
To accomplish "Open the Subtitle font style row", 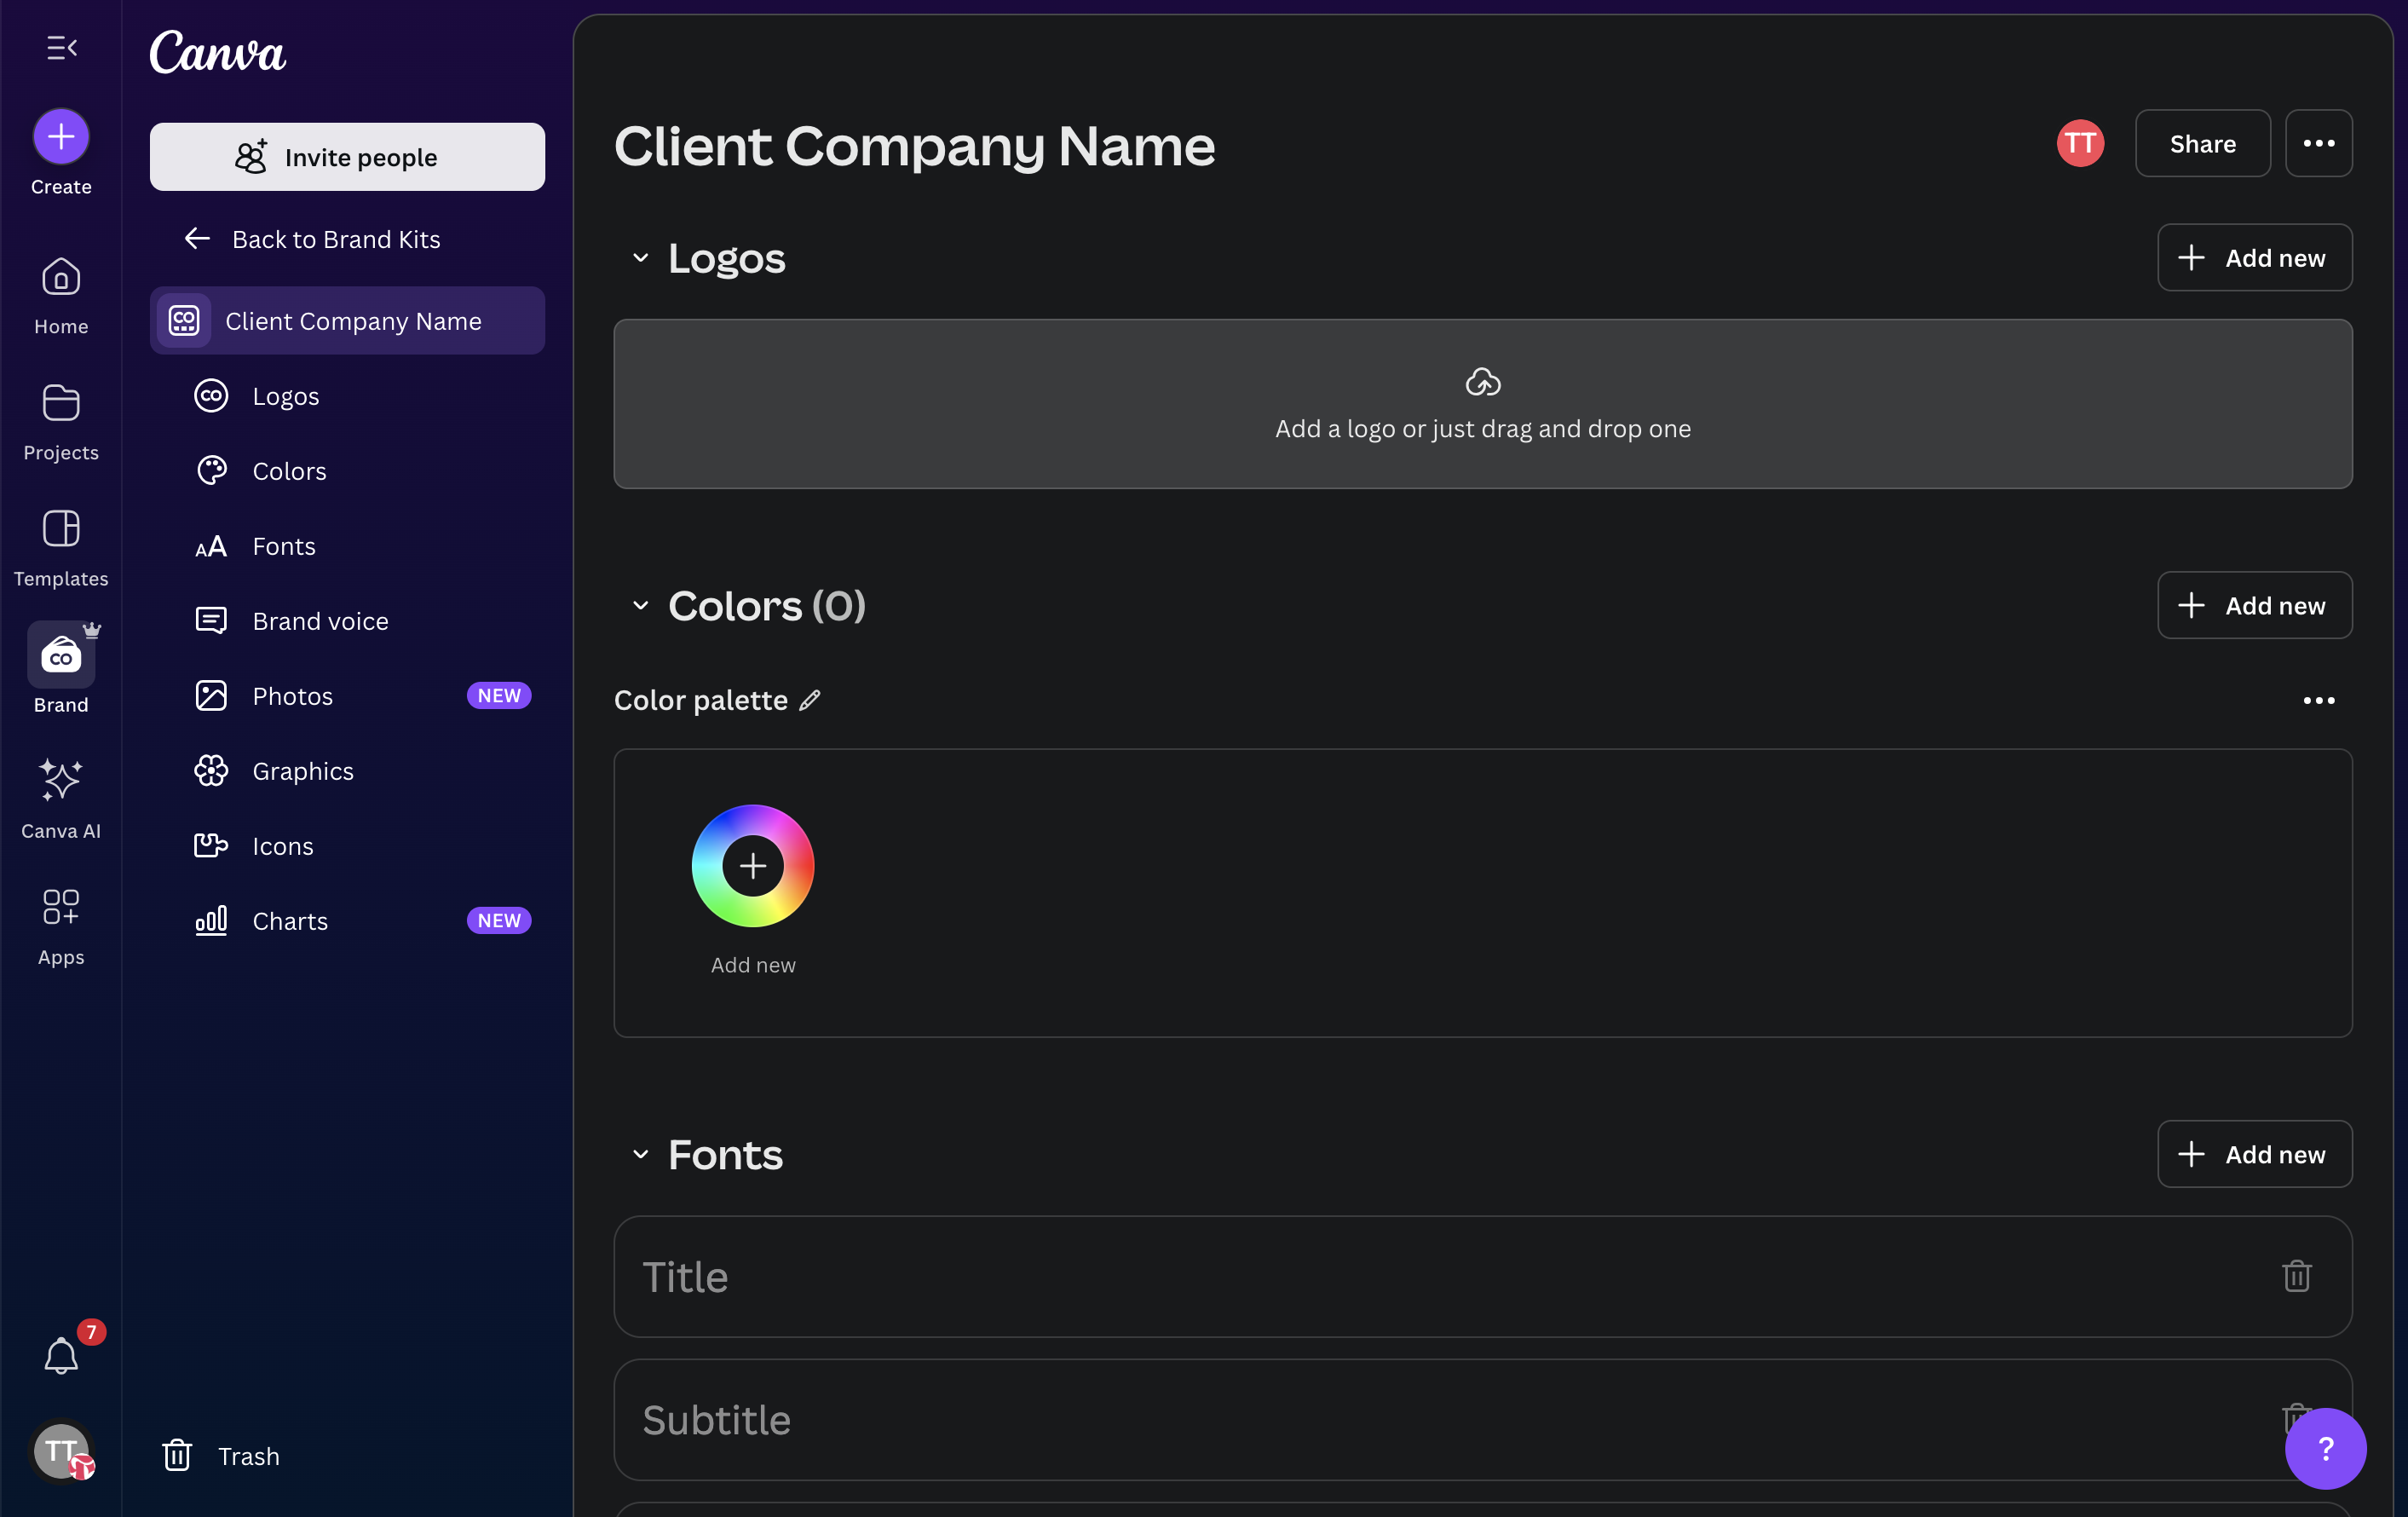I will coord(1483,1419).
